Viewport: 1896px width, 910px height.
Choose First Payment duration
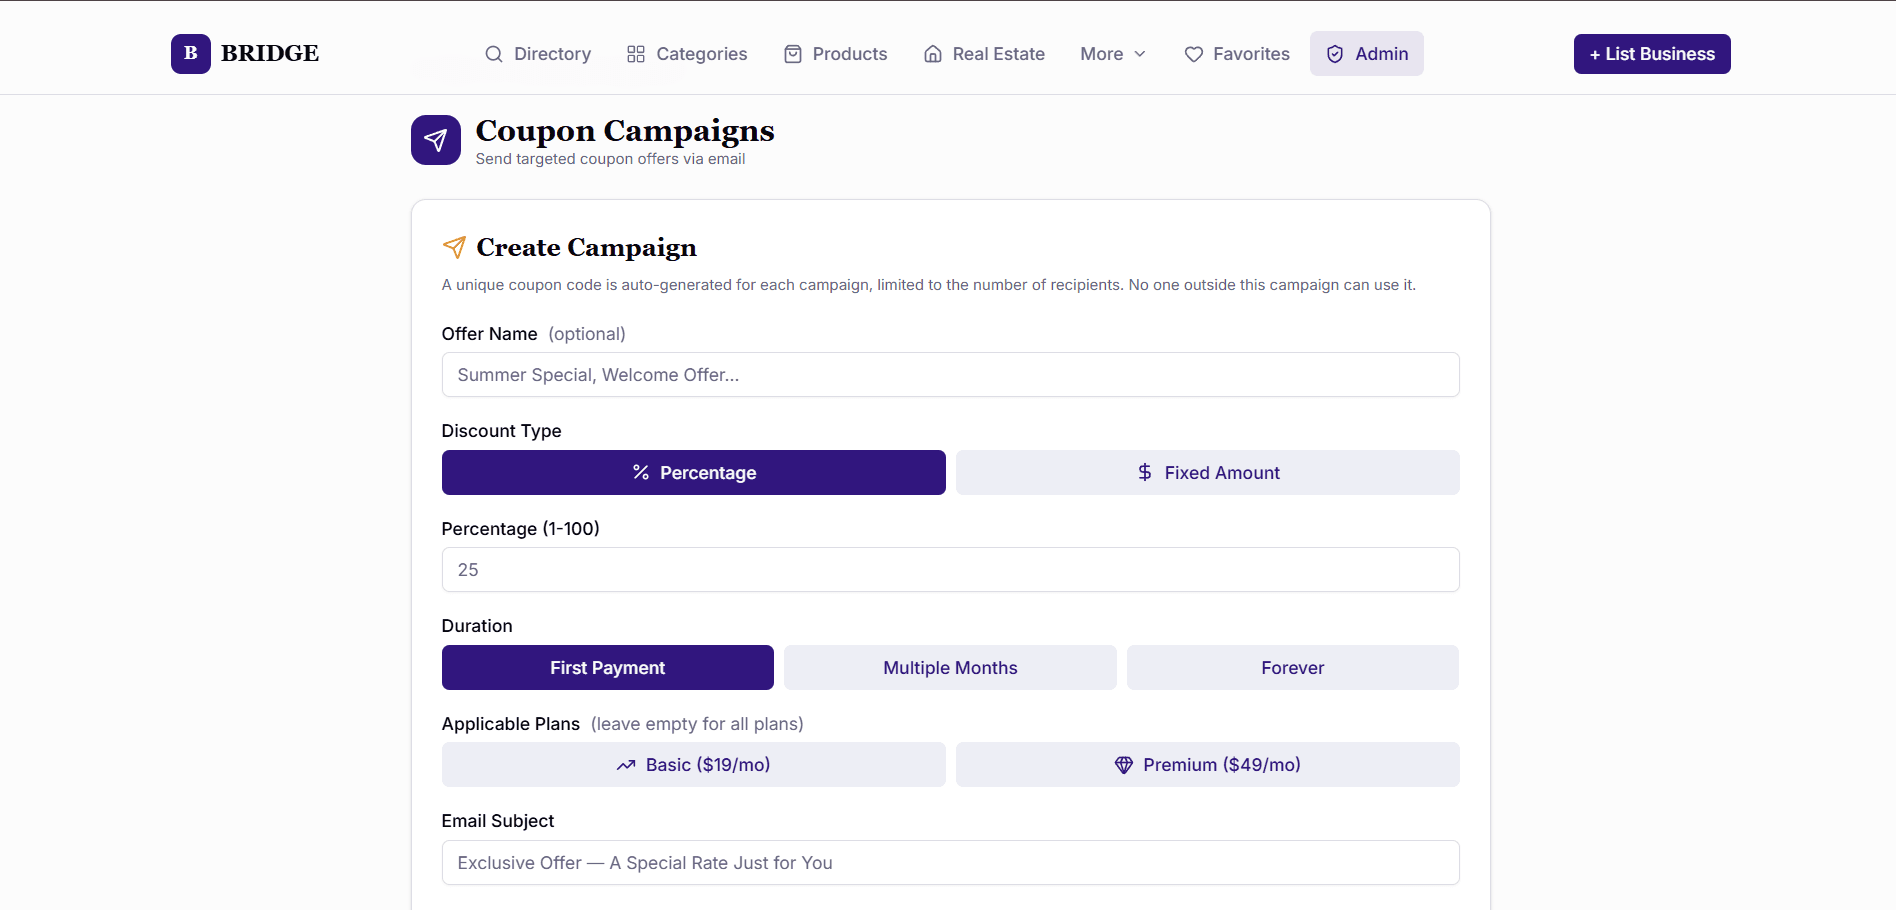(608, 668)
